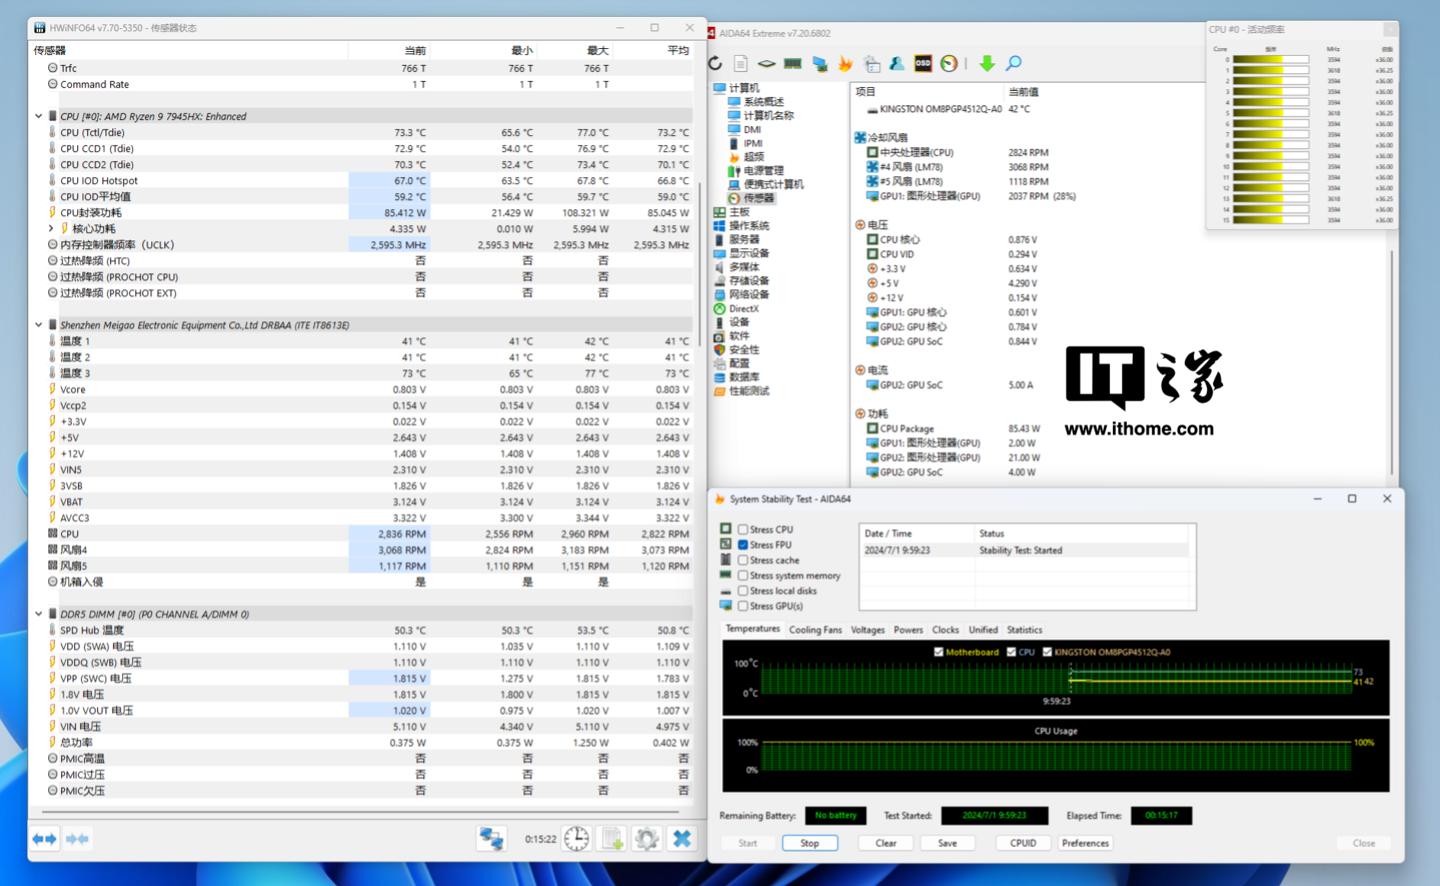Select 传感器 in the AIDA64 tree
This screenshot has width=1440, height=886.
click(758, 198)
